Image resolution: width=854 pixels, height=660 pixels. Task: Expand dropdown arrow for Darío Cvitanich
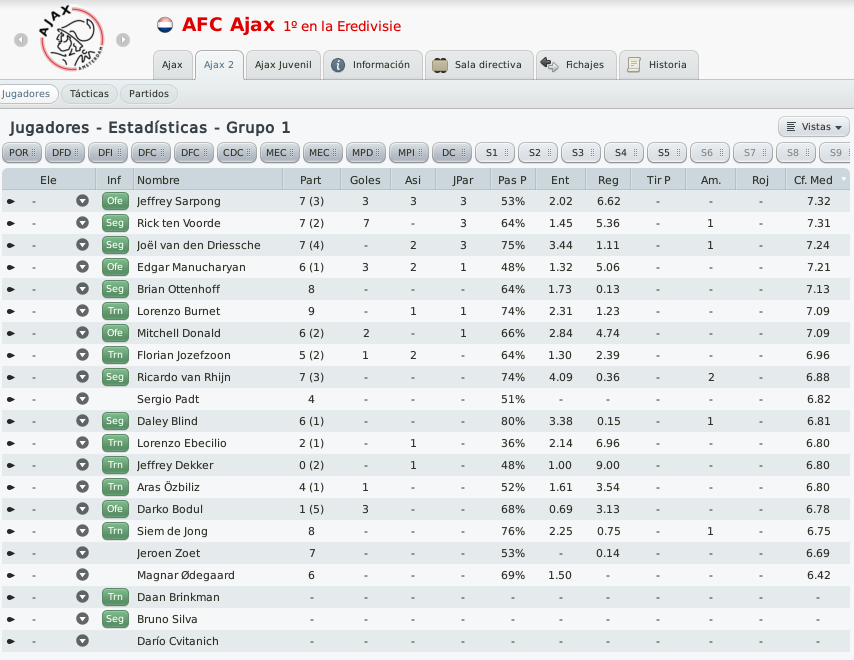pyautogui.click(x=82, y=641)
